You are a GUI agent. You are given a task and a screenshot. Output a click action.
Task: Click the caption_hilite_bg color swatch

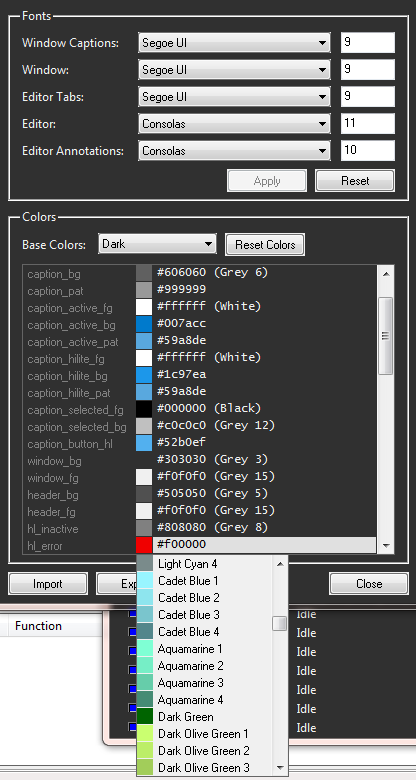144,375
